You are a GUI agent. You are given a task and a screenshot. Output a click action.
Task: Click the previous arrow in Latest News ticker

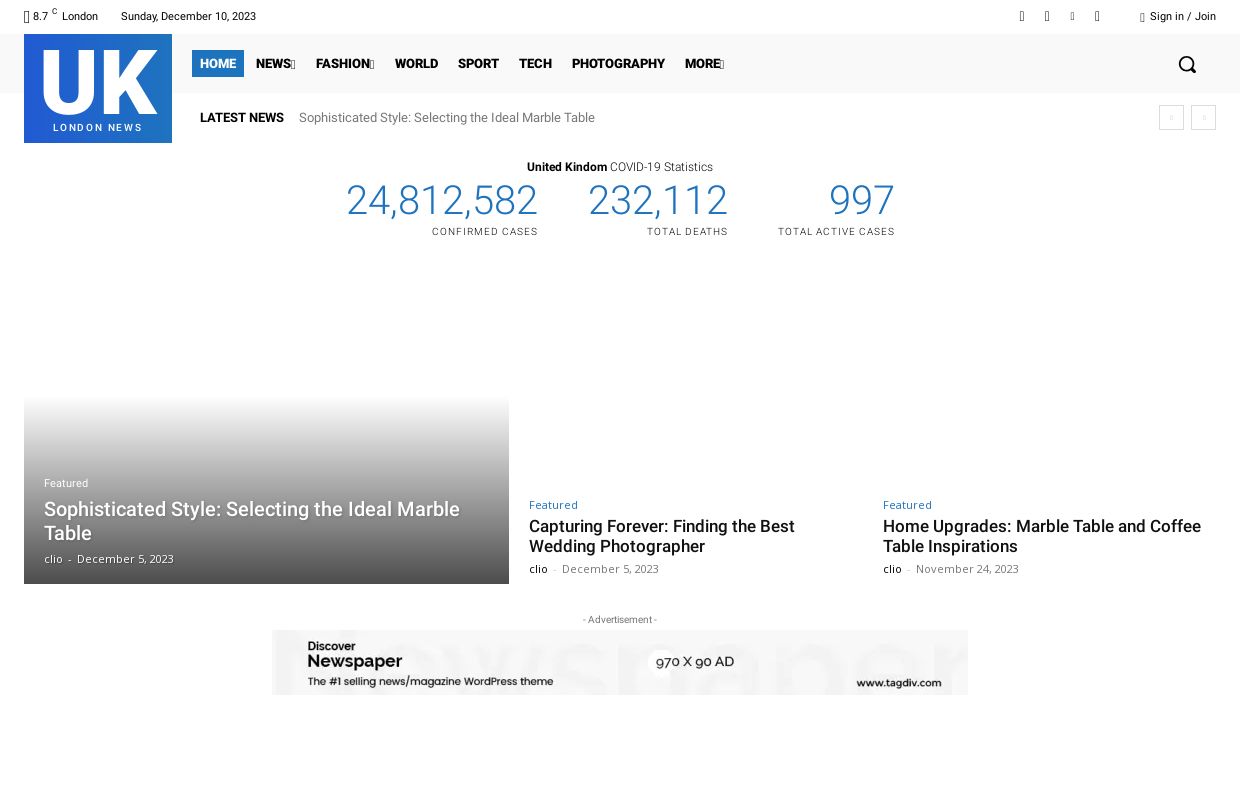(x=1171, y=118)
